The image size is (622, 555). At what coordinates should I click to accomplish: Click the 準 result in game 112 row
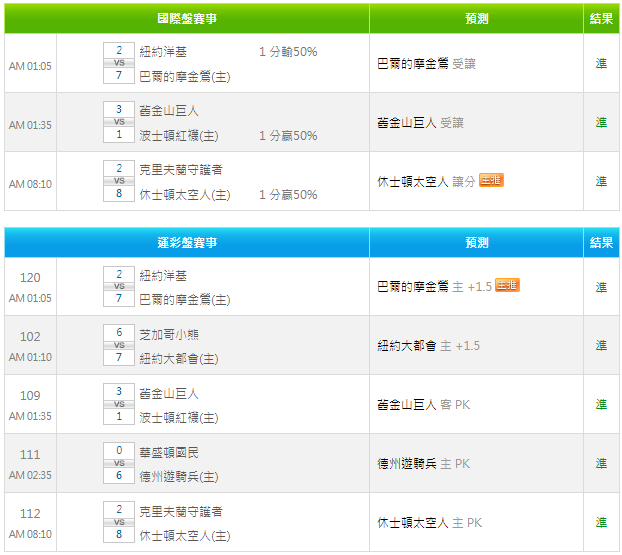(x=601, y=523)
